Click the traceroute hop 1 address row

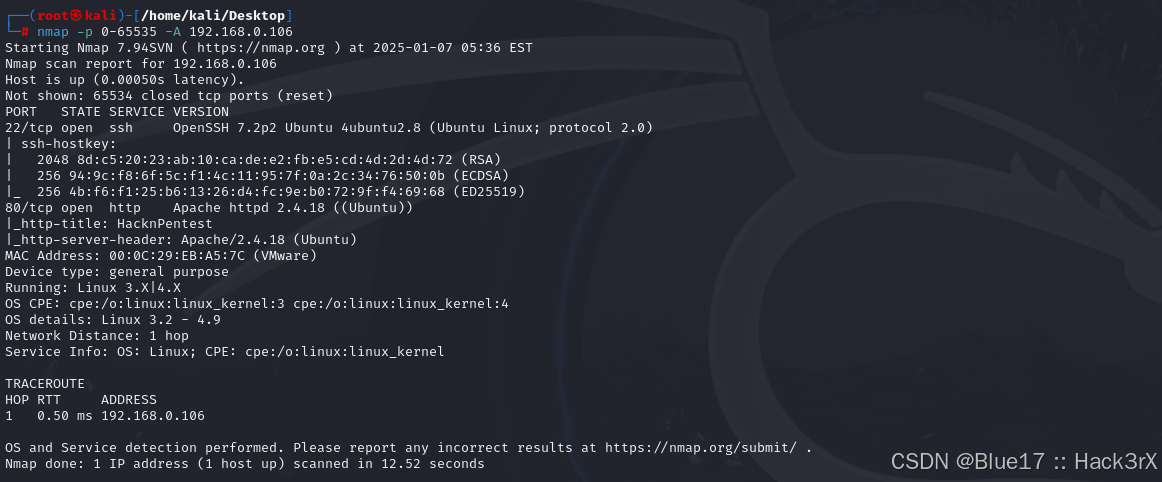(104, 416)
